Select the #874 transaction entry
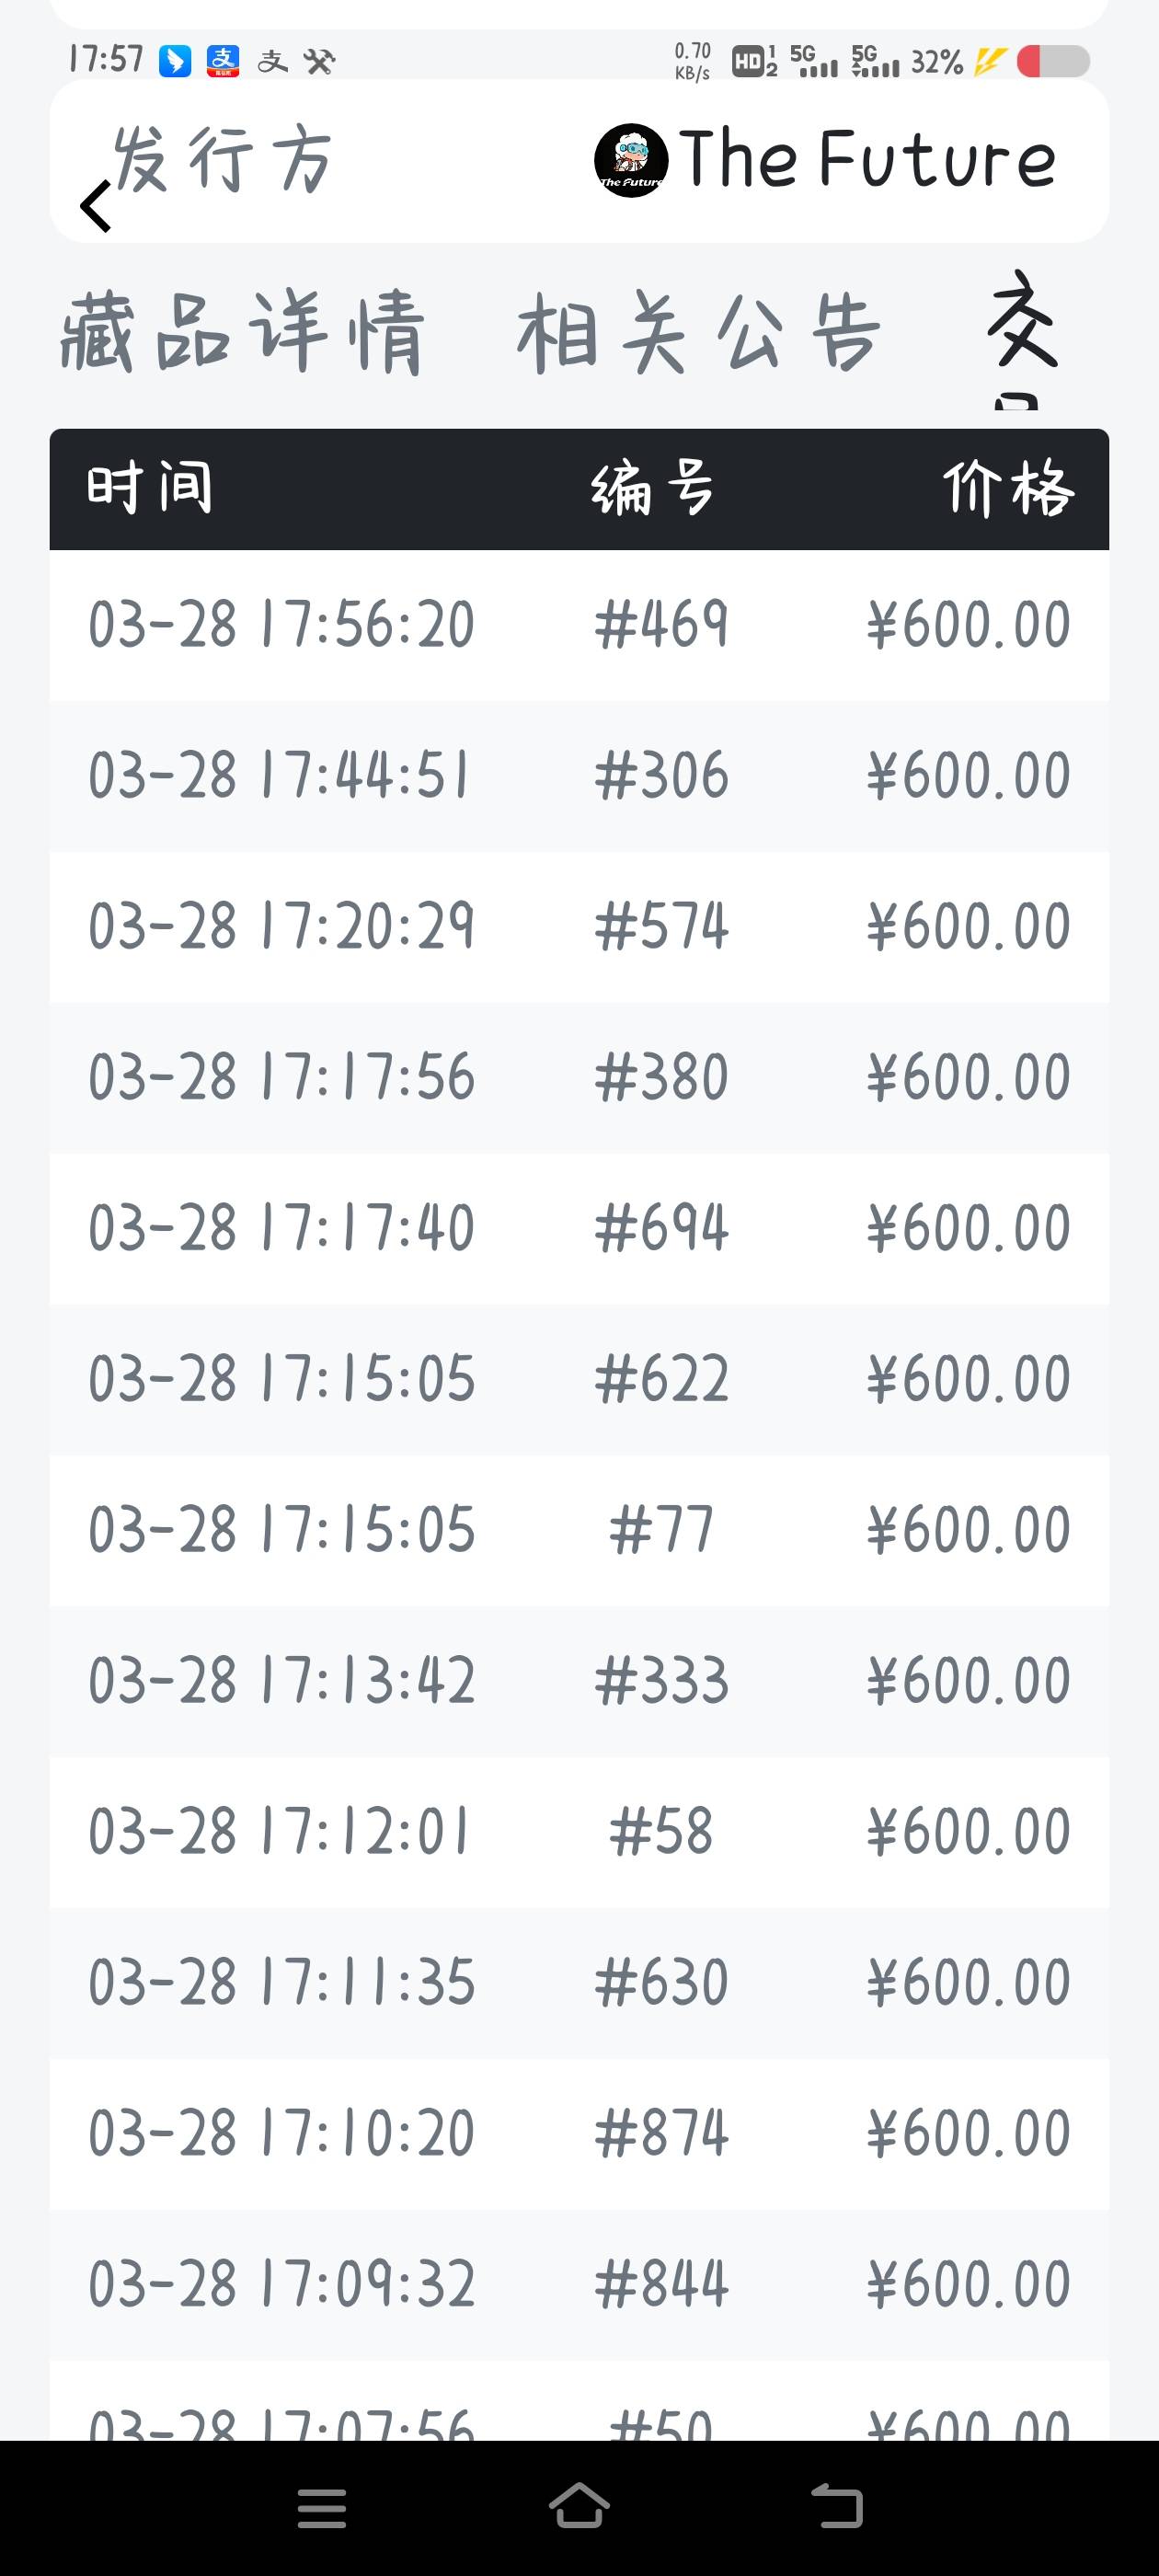Viewport: 1159px width, 2576px height. click(x=579, y=2132)
